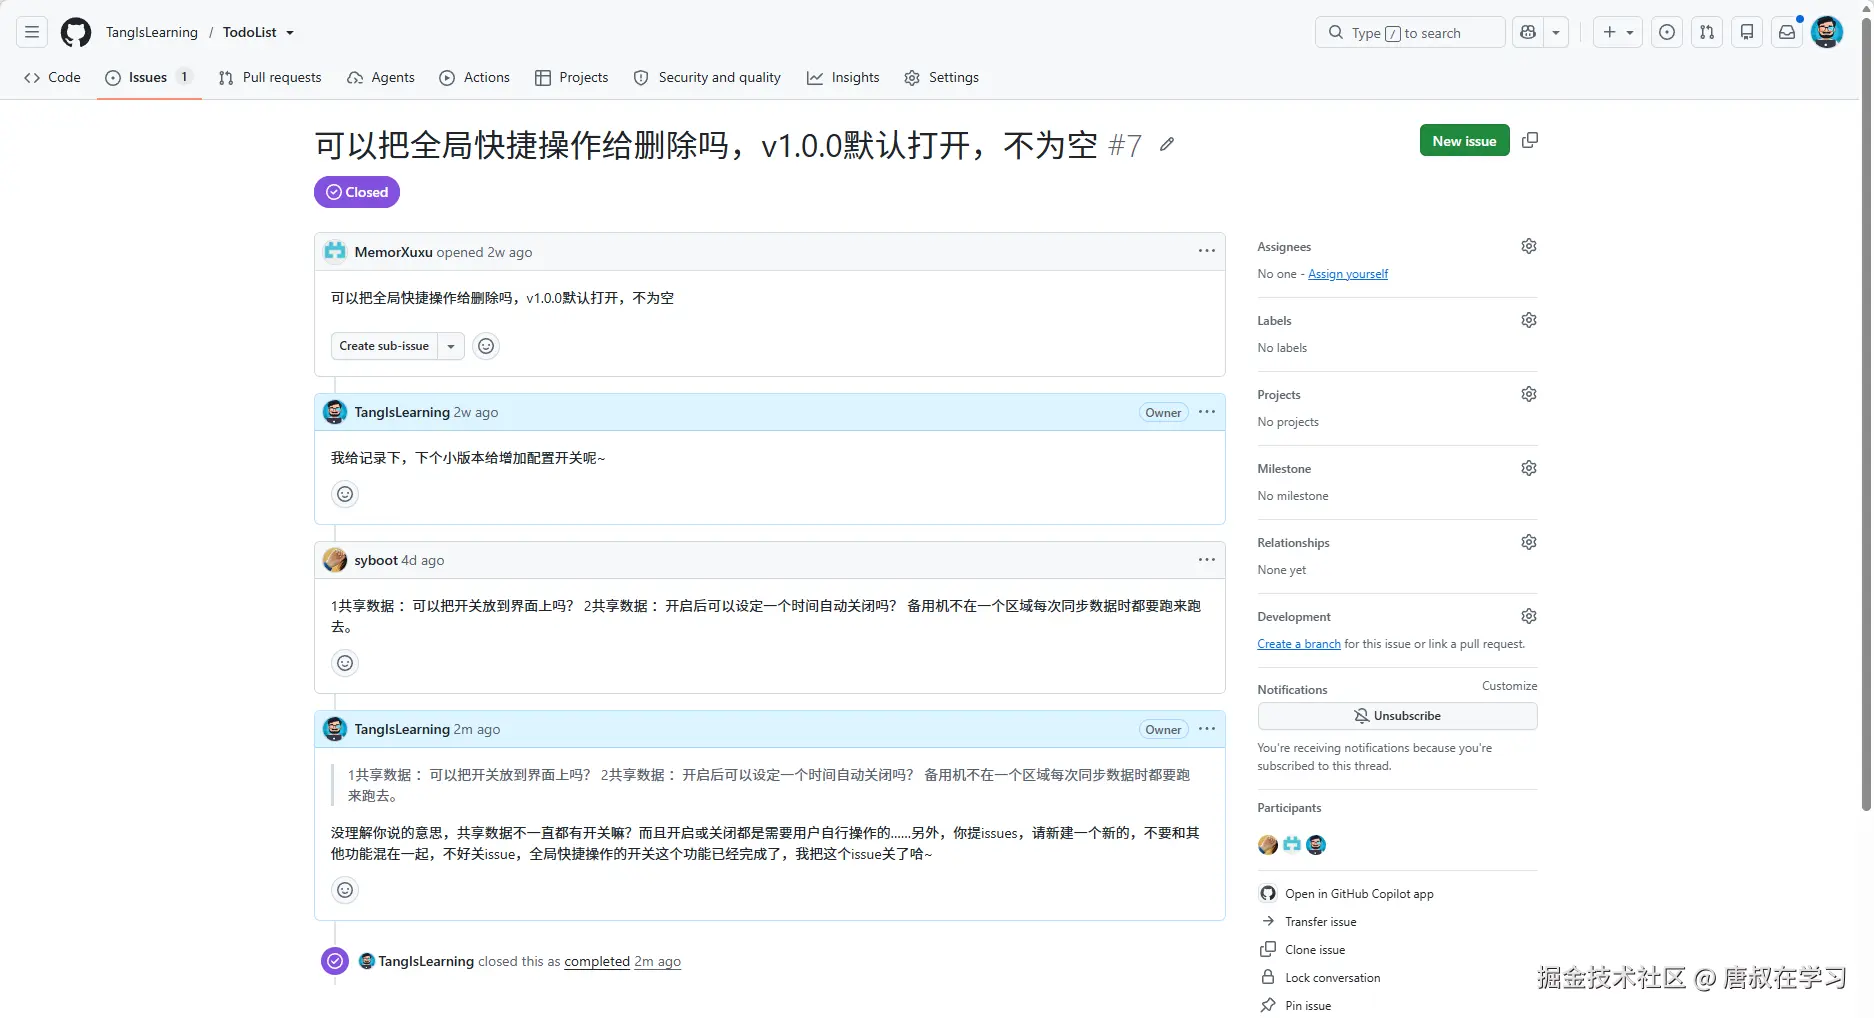Image resolution: width=1874 pixels, height=1018 pixels.
Task: Add reaction to syboot's comment
Action: 345,663
